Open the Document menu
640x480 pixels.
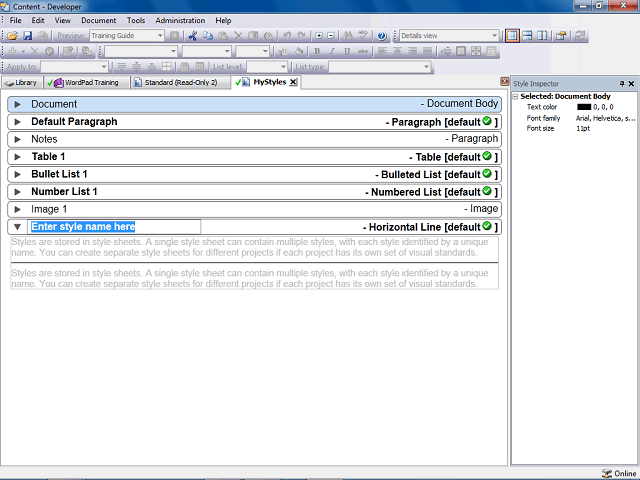click(x=98, y=20)
